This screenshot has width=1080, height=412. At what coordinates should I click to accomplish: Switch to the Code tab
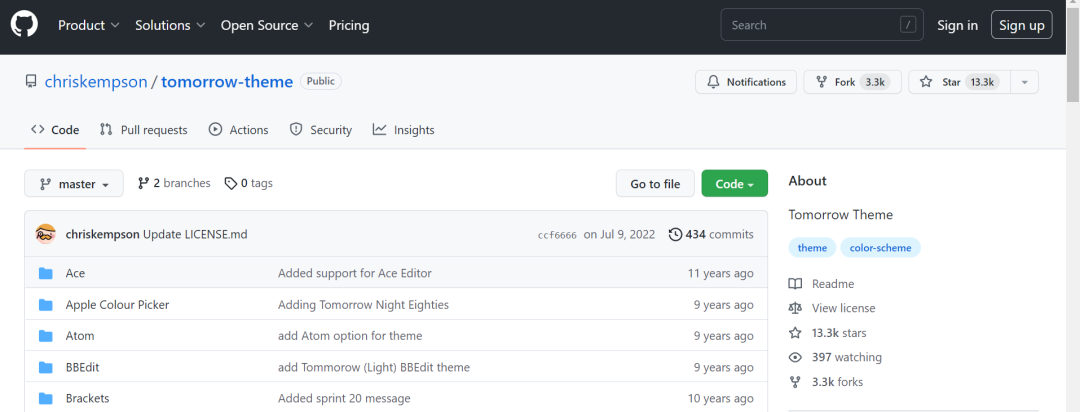click(x=55, y=130)
